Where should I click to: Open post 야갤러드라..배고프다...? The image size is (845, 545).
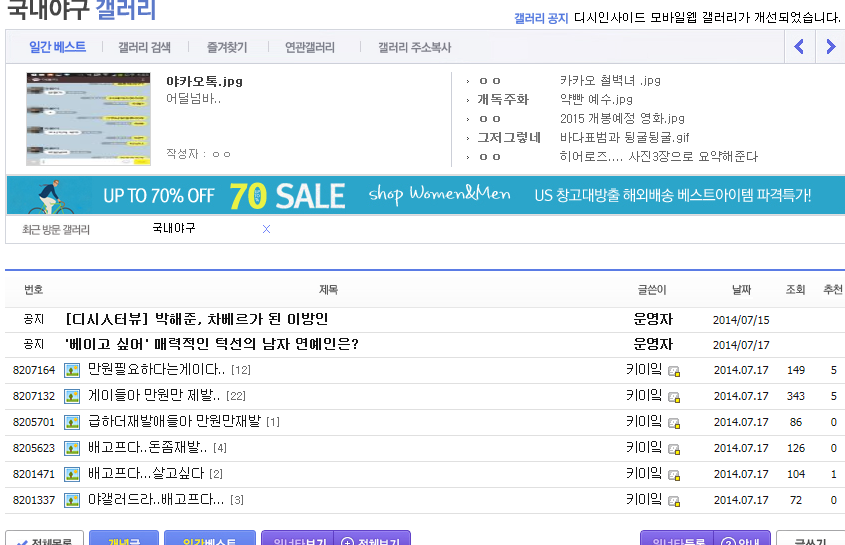[156, 499]
